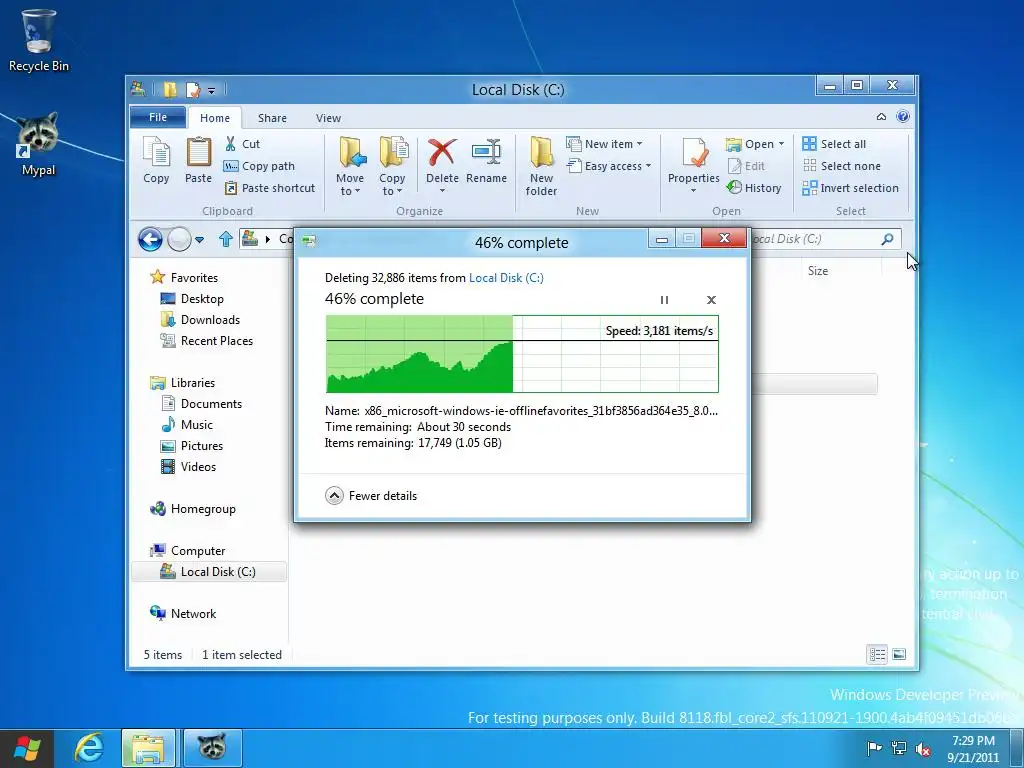Screen dimensions: 1024x768
Task: Click the muted volume tray icon
Action: 923,748
